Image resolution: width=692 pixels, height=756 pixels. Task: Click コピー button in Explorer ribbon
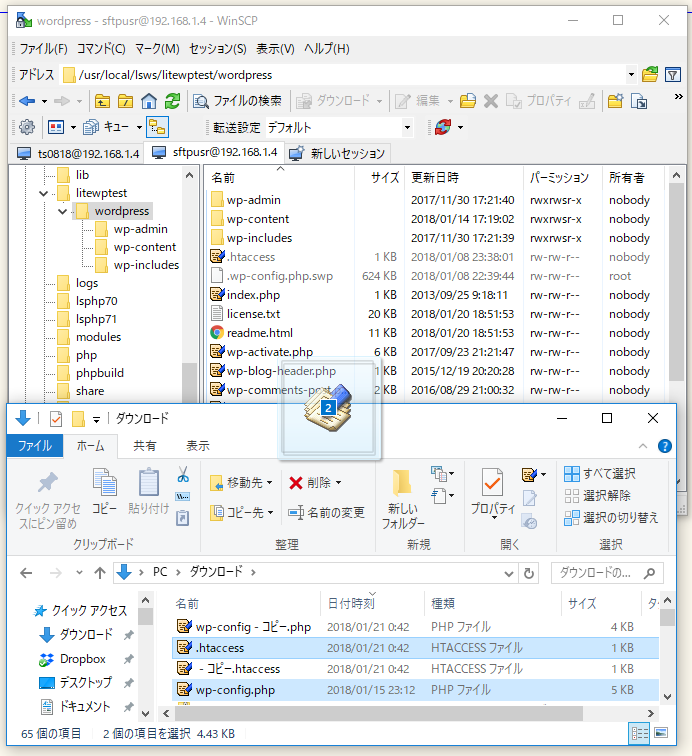pos(105,491)
